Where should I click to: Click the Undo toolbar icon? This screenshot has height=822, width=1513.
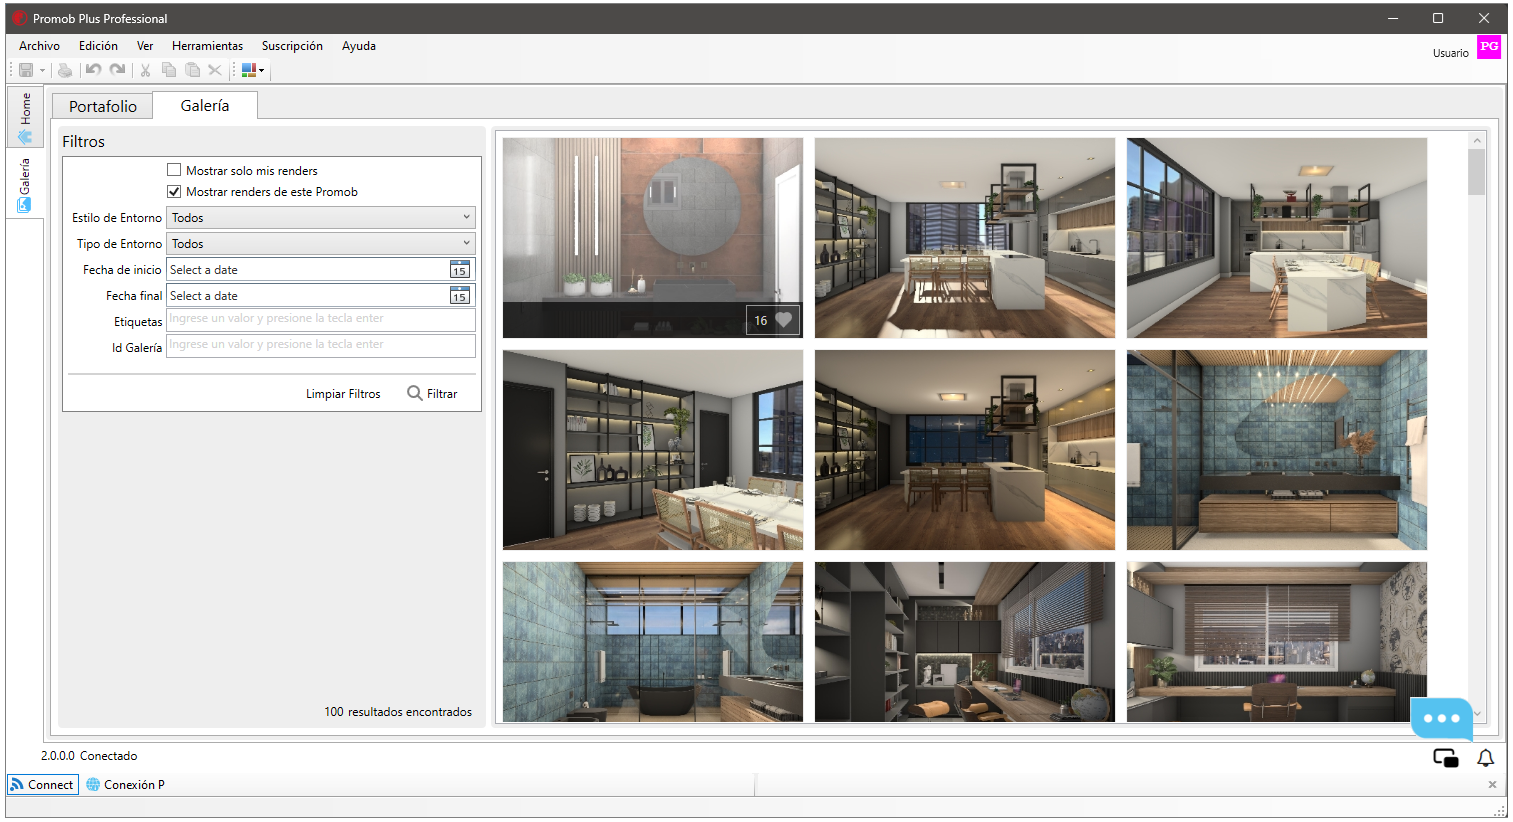[x=93, y=70]
